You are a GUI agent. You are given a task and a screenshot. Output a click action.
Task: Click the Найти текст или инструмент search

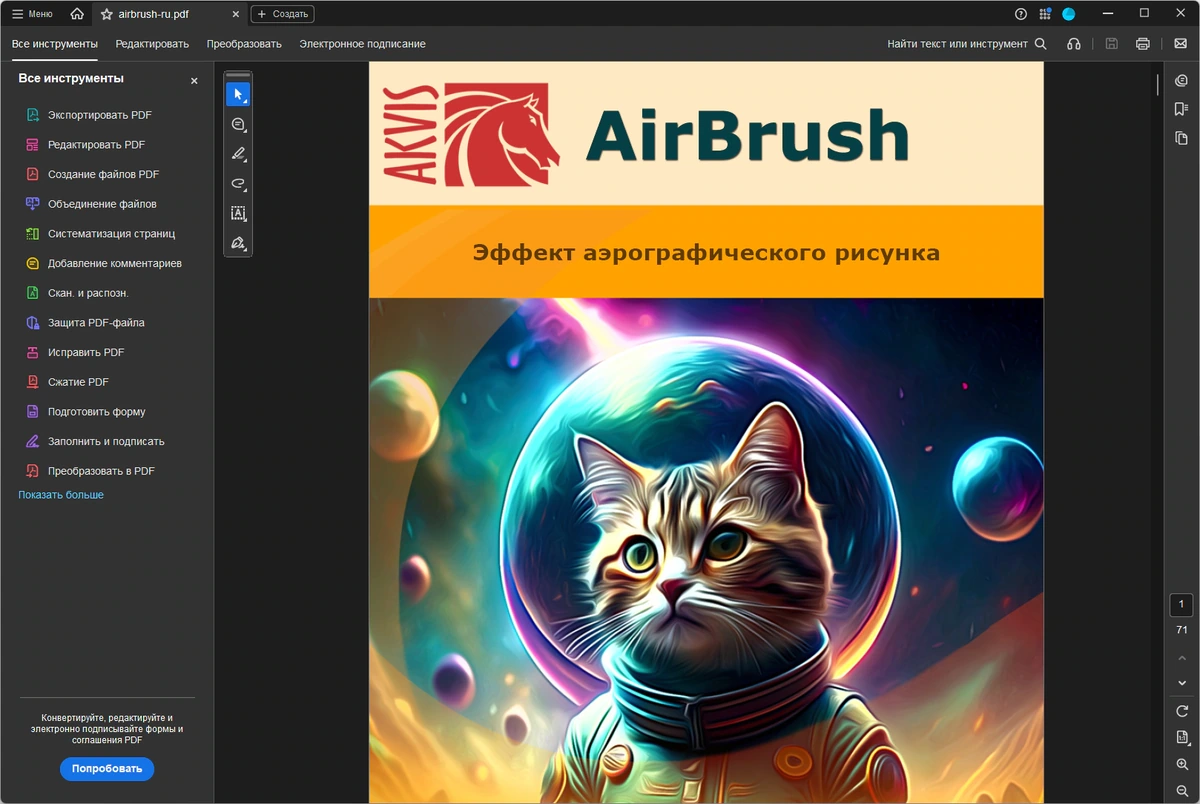[x=967, y=44]
